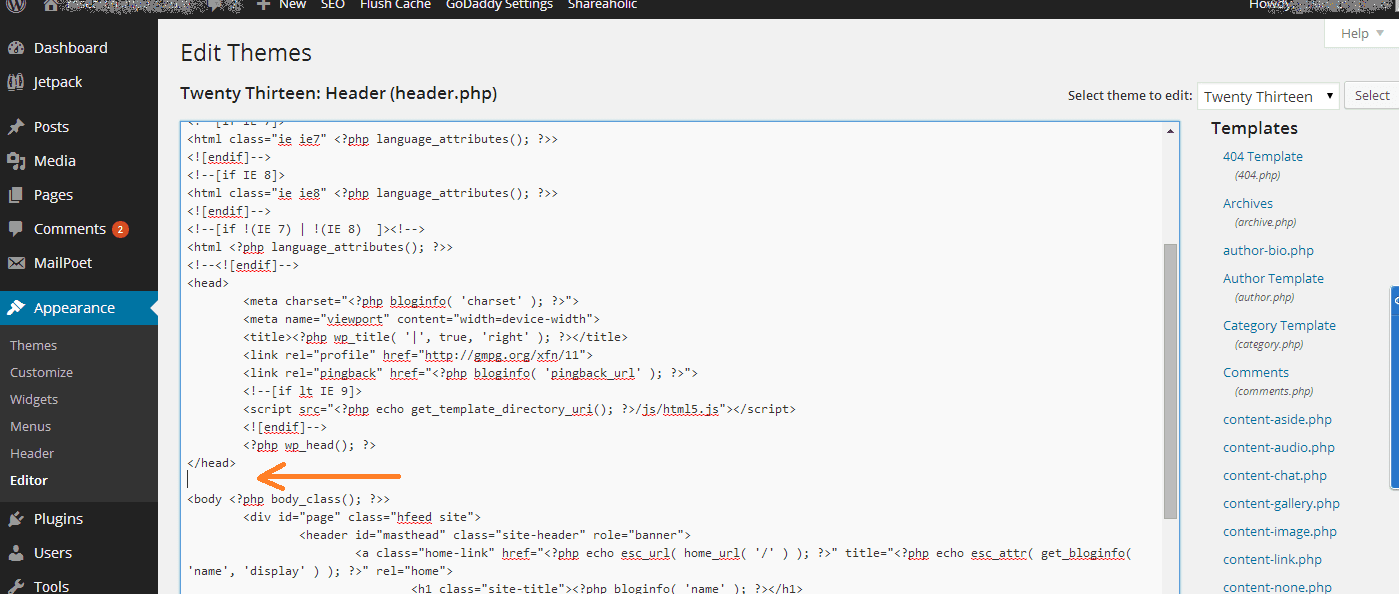Open the content-gallery.php template link
The width and height of the screenshot is (1399, 594).
1281,503
